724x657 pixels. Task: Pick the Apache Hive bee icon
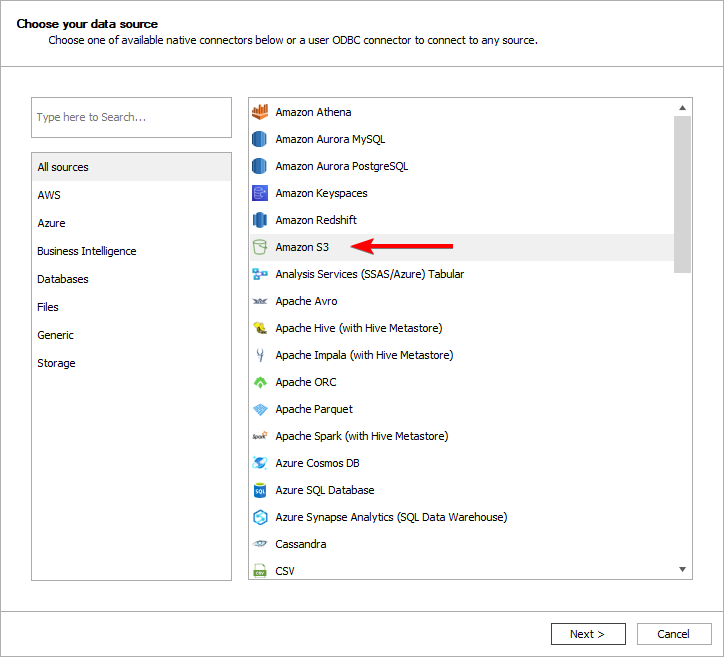coord(260,328)
